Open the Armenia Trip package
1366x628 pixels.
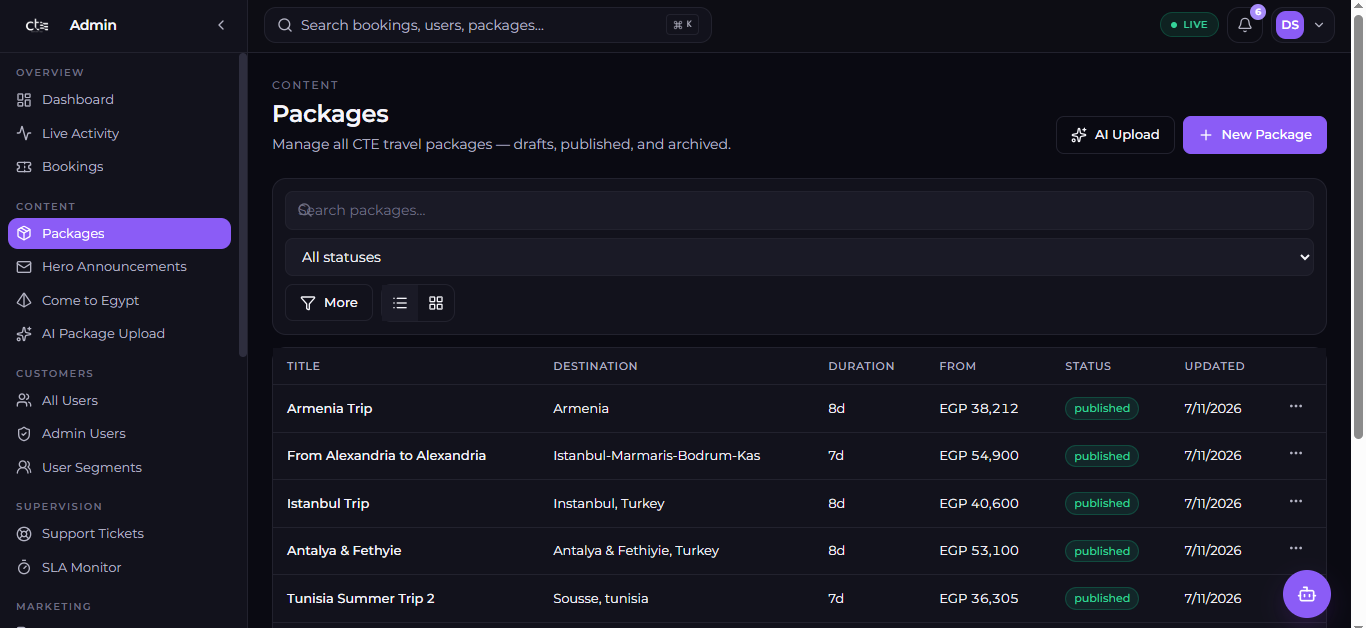[330, 408]
